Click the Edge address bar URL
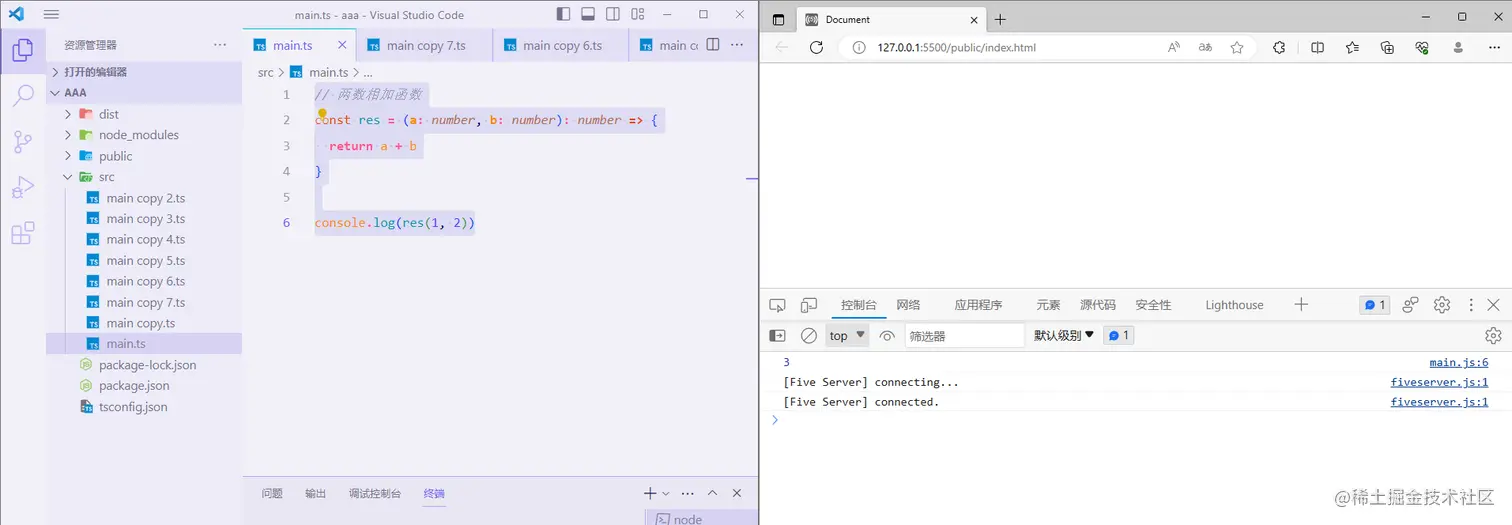The image size is (1512, 525). point(958,47)
